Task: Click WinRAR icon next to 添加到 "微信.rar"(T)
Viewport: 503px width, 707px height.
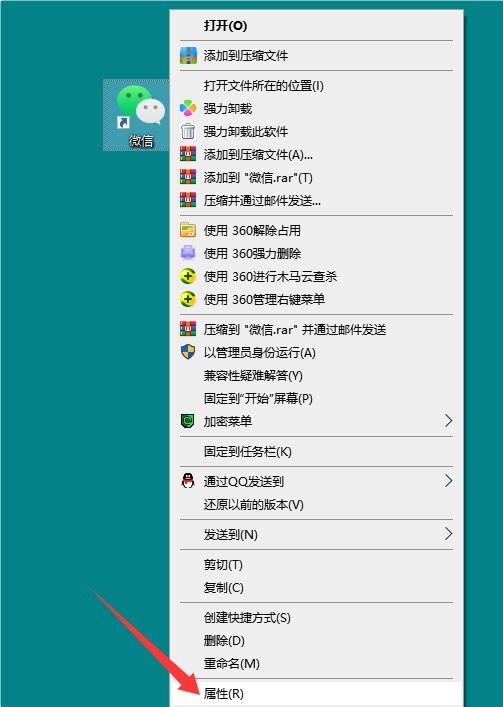Action: (x=188, y=177)
